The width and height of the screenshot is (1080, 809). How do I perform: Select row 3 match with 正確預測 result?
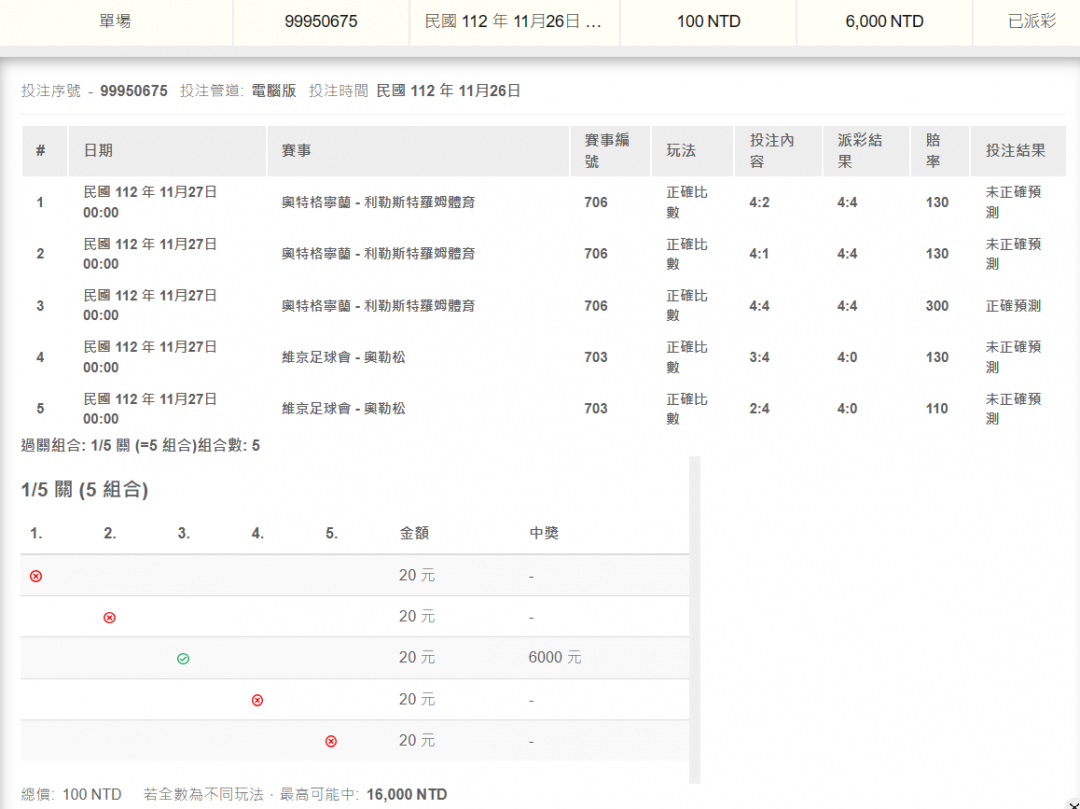pyautogui.click(x=378, y=306)
